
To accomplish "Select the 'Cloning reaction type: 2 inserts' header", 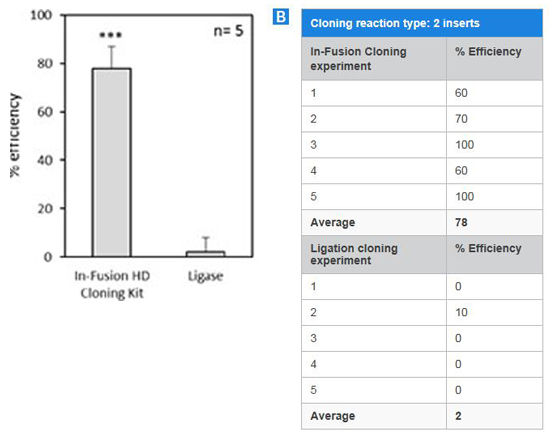I will click(x=422, y=23).
